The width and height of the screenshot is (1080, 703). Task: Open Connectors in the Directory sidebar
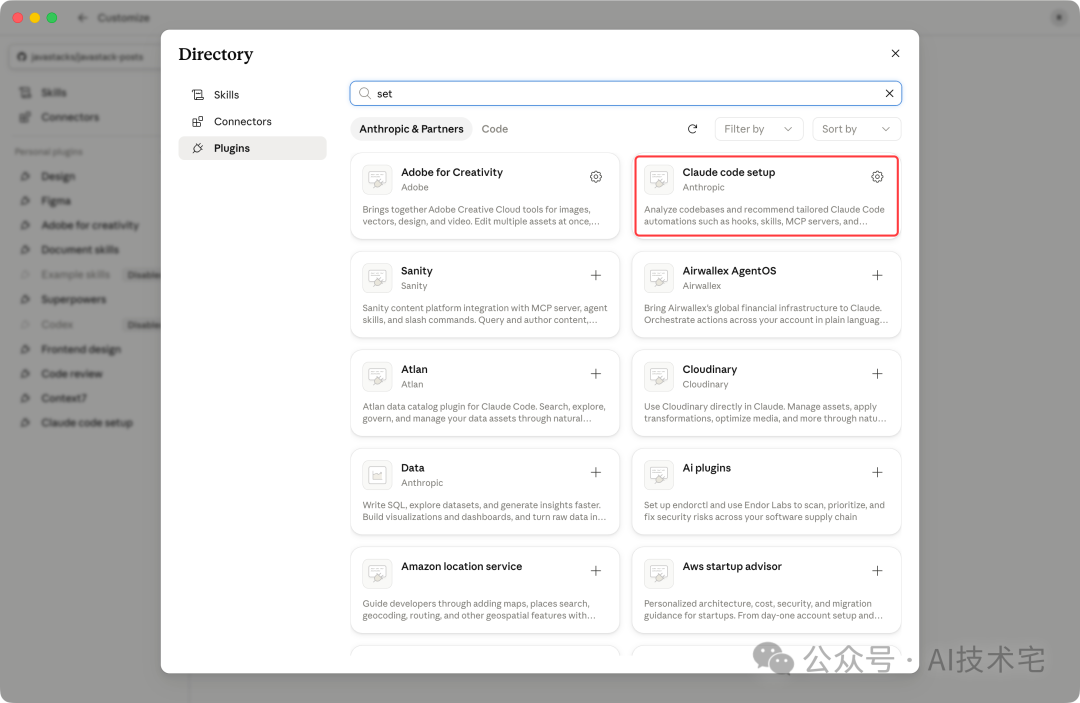pyautogui.click(x=252, y=121)
